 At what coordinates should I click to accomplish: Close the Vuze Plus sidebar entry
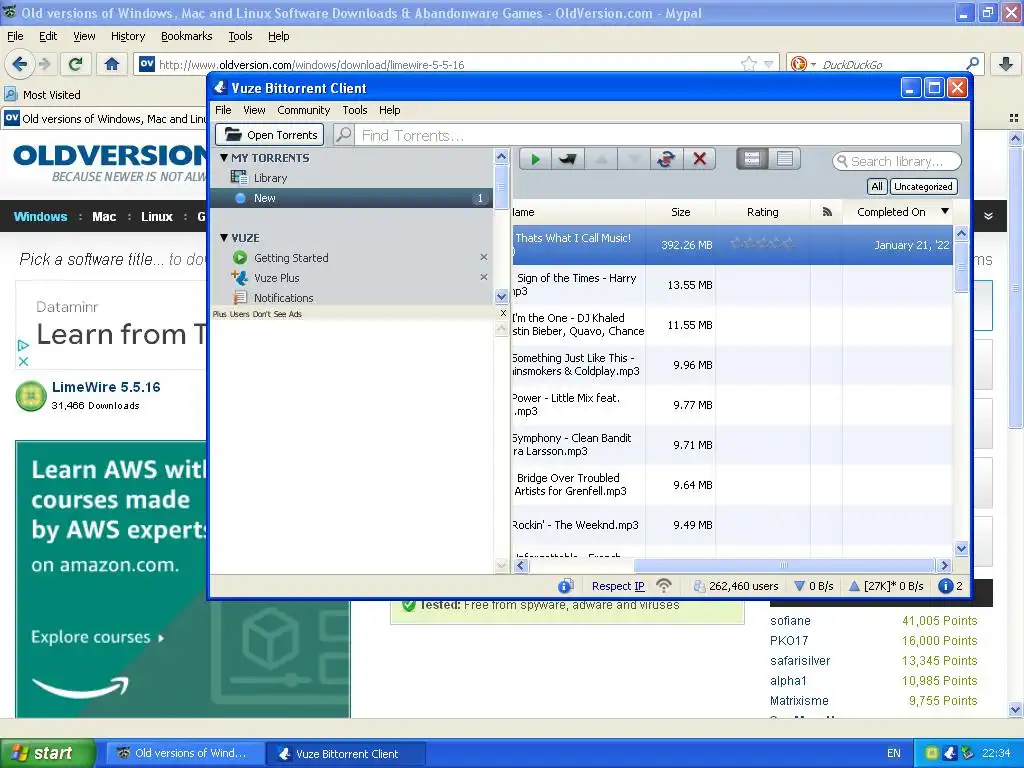pyautogui.click(x=483, y=277)
